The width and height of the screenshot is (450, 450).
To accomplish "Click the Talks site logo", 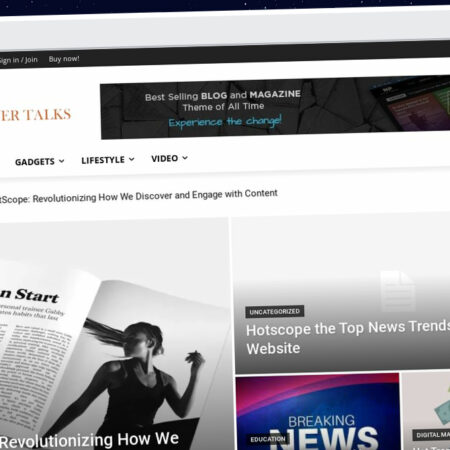I will click(35, 115).
